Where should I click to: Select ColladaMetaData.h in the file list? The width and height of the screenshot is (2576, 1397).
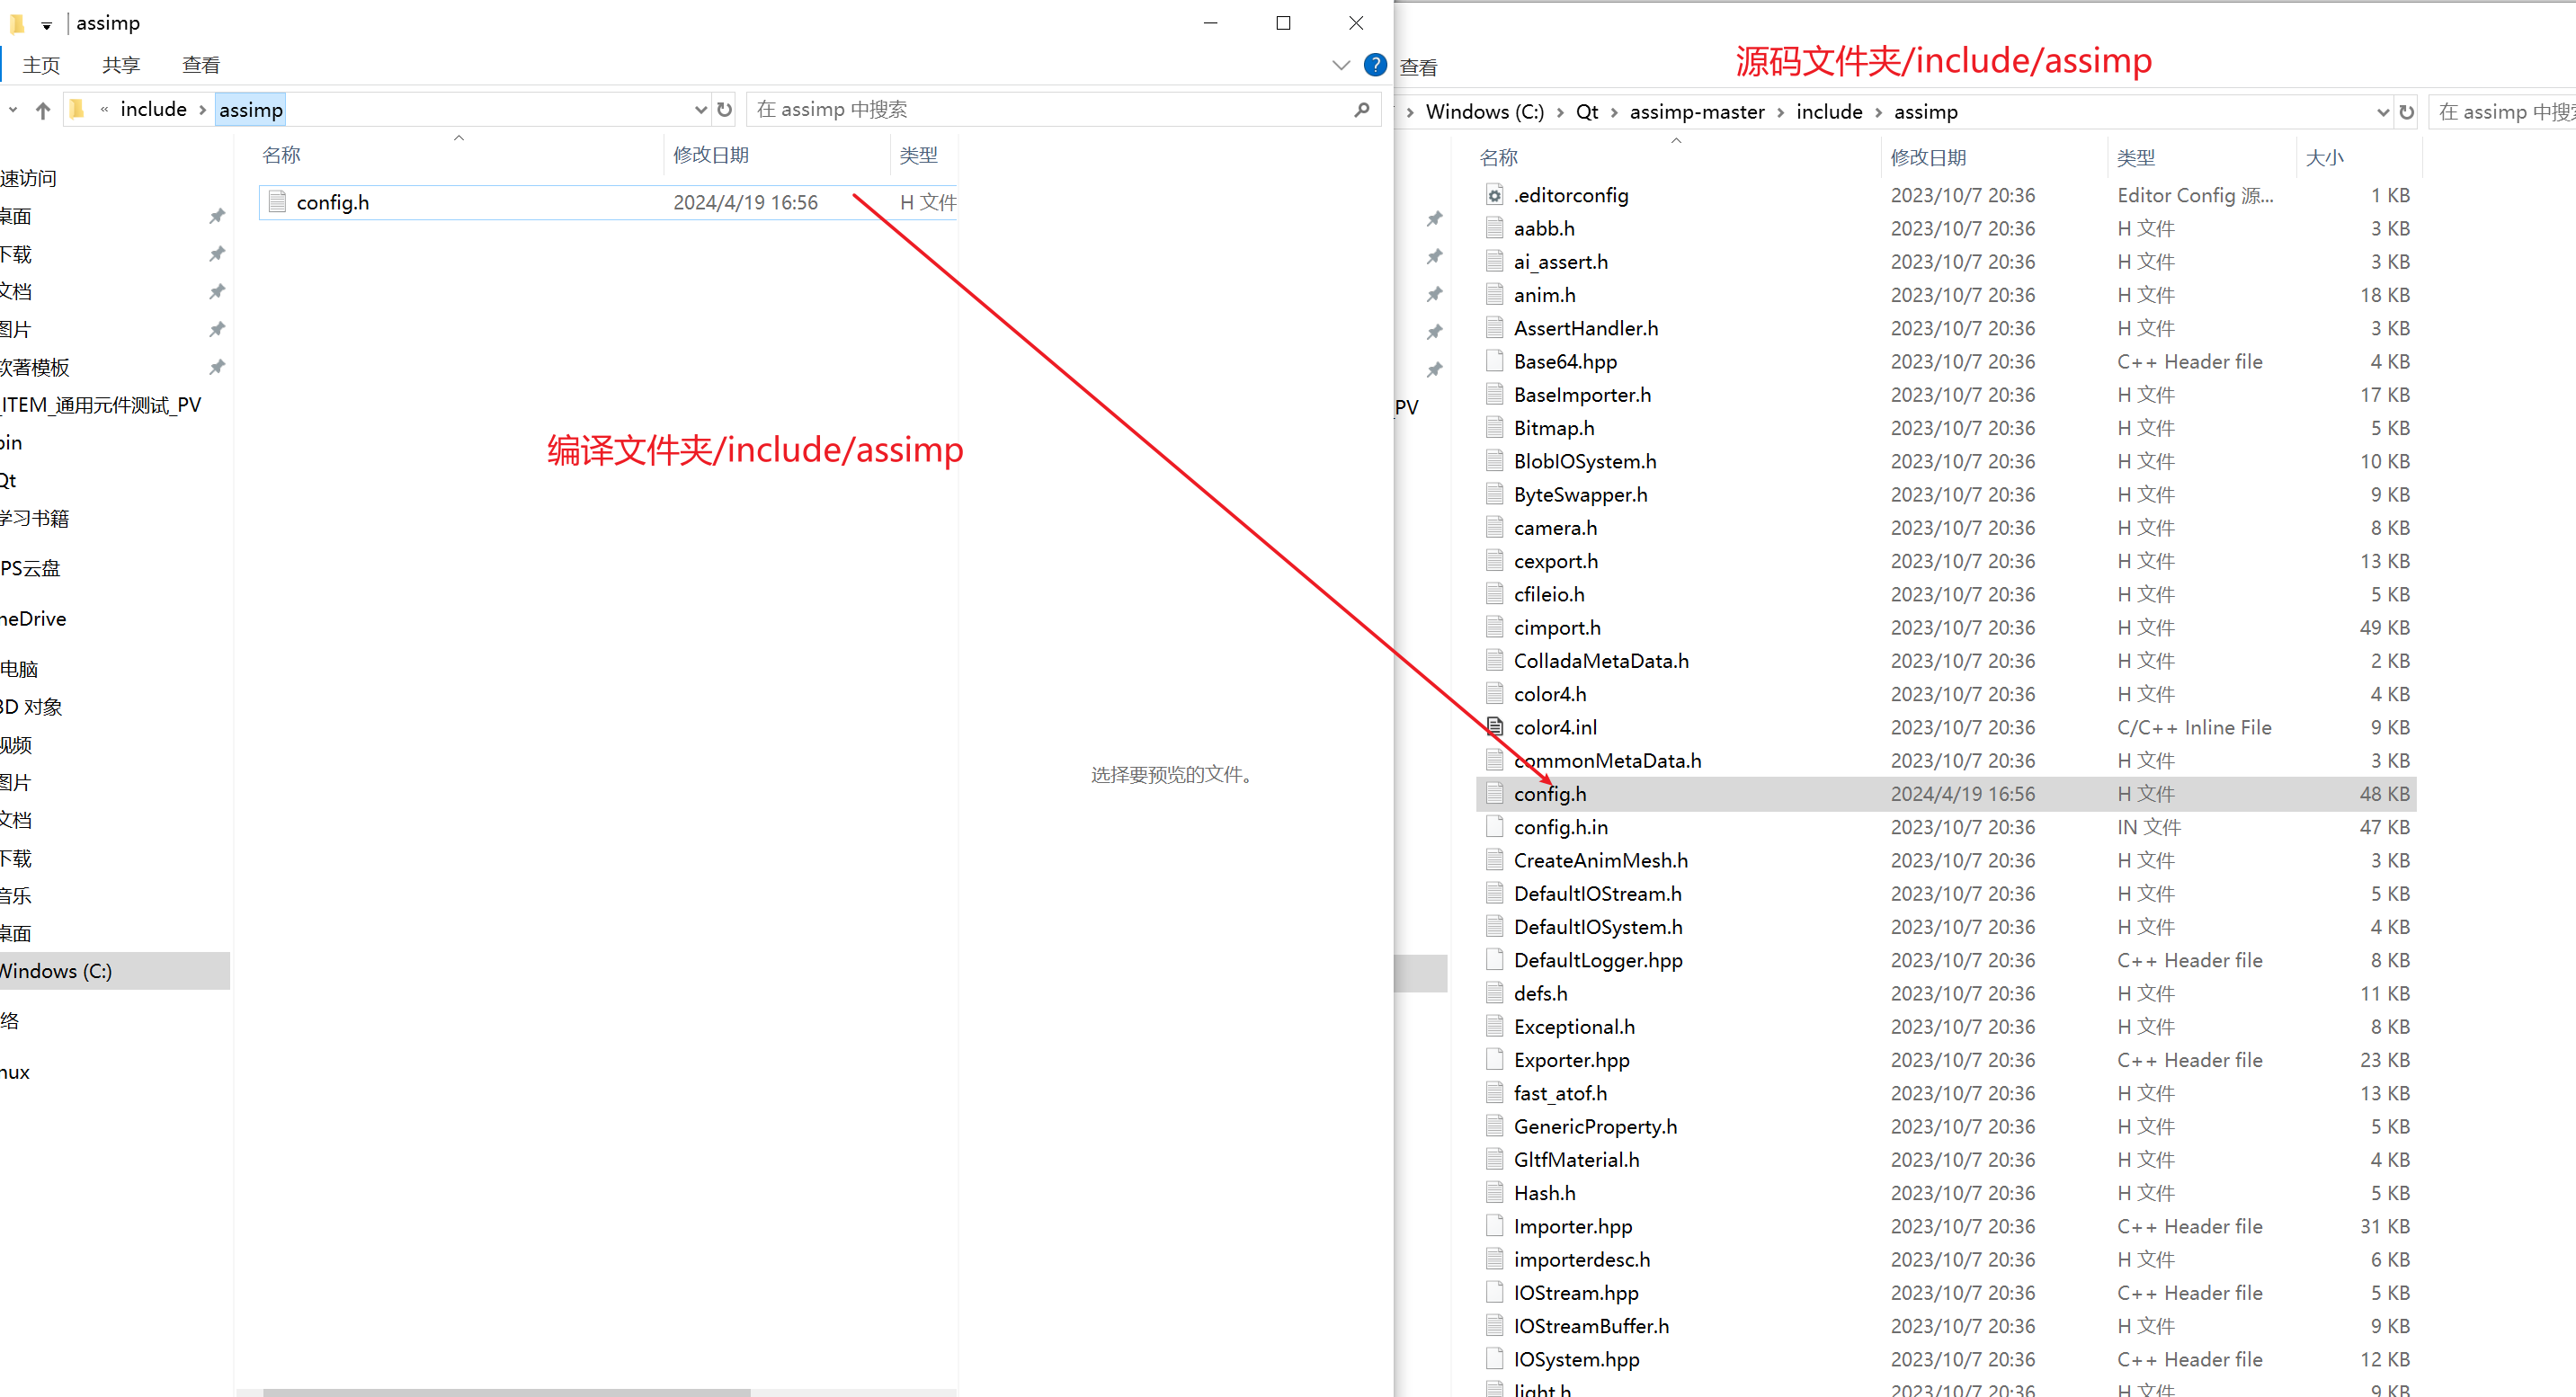pyautogui.click(x=1946, y=661)
